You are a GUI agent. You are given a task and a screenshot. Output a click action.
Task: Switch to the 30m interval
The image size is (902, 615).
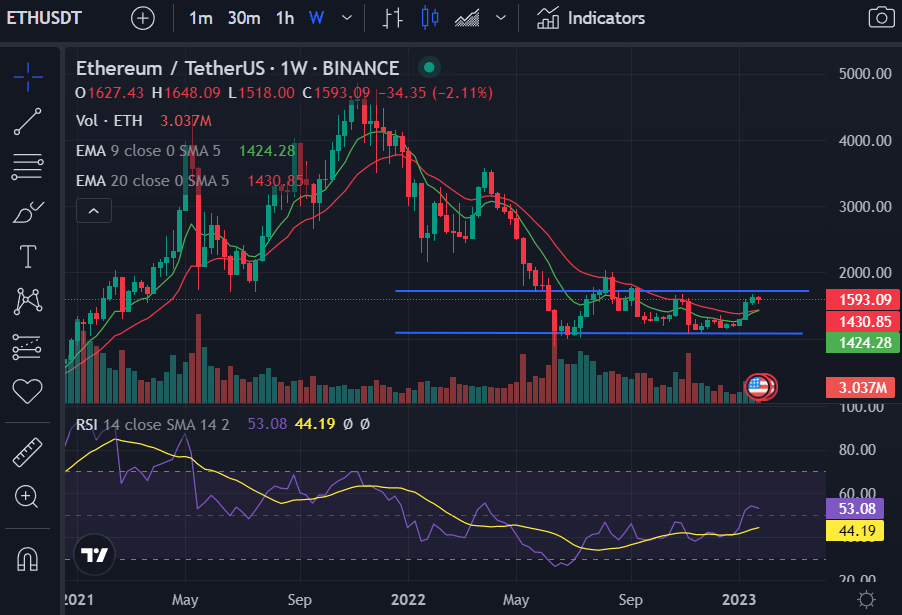point(244,18)
